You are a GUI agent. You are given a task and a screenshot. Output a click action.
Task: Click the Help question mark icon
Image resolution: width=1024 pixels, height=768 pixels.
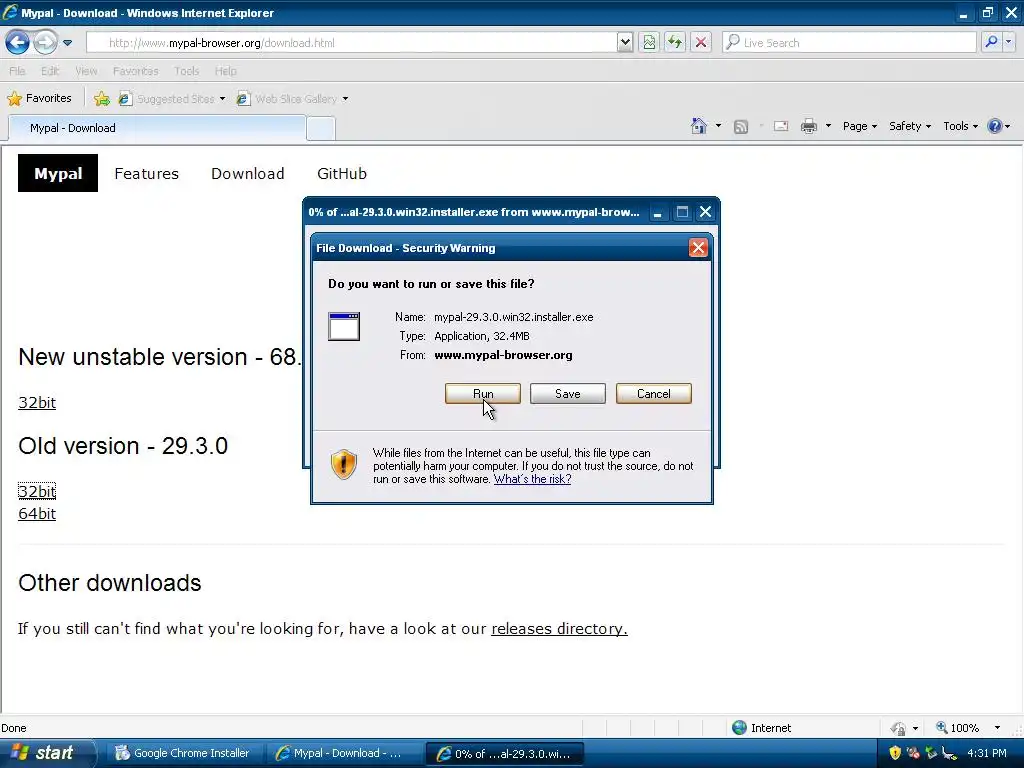coord(995,126)
